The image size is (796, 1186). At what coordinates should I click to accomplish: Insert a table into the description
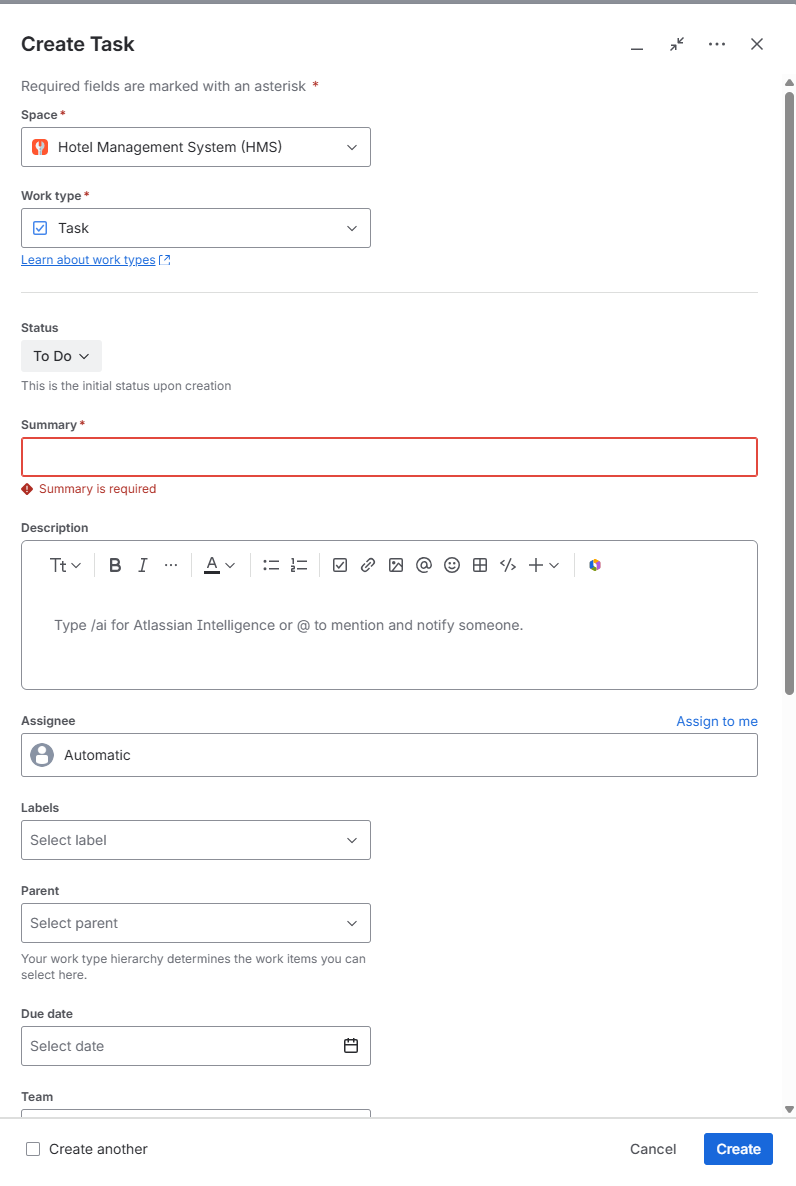480,565
